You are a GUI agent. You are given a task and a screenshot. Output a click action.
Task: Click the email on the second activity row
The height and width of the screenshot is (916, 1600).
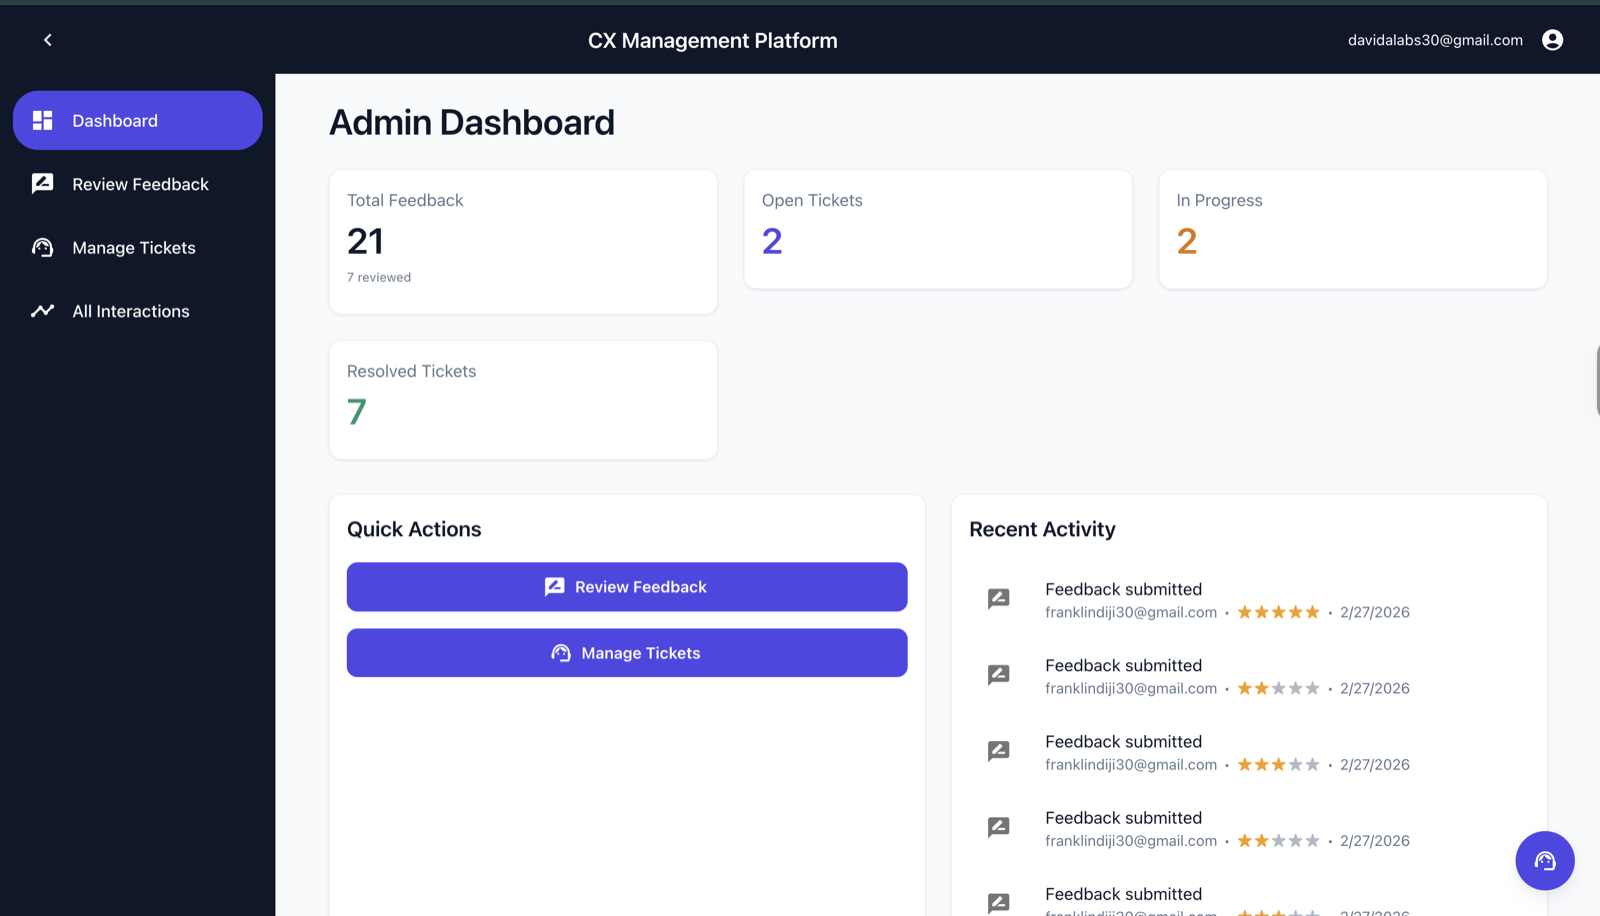pyautogui.click(x=1131, y=688)
